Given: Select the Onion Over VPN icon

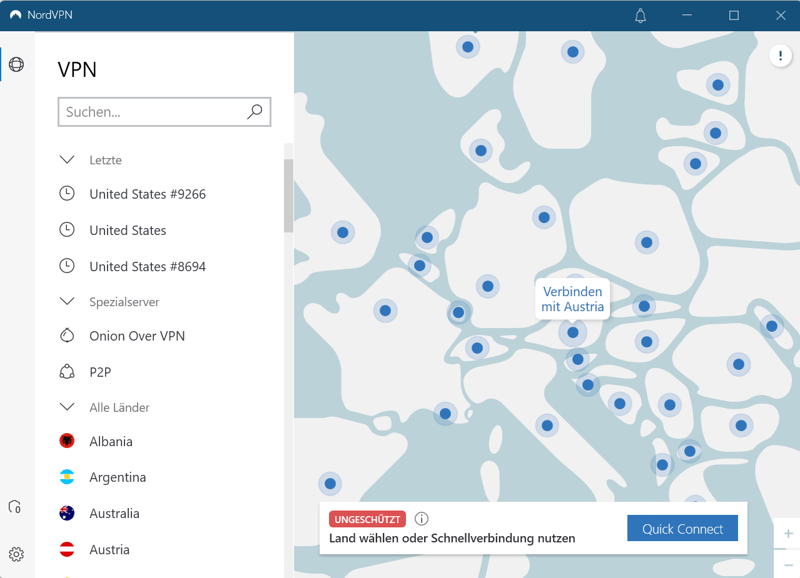Looking at the screenshot, I should [67, 336].
